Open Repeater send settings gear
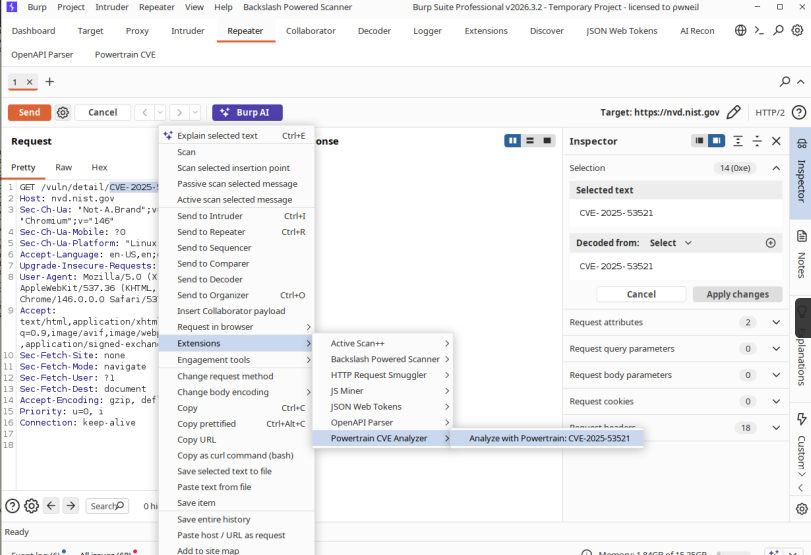 coord(63,112)
